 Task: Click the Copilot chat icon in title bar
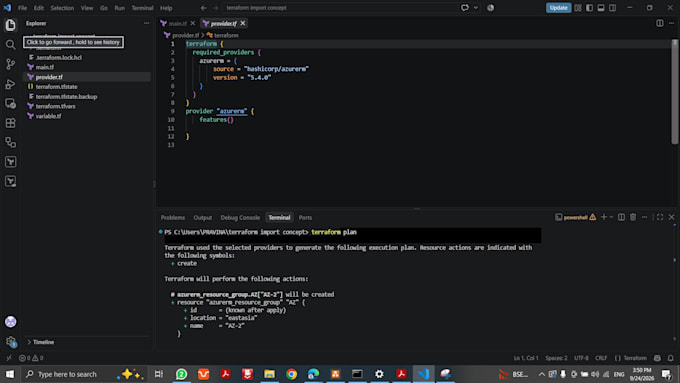point(465,8)
